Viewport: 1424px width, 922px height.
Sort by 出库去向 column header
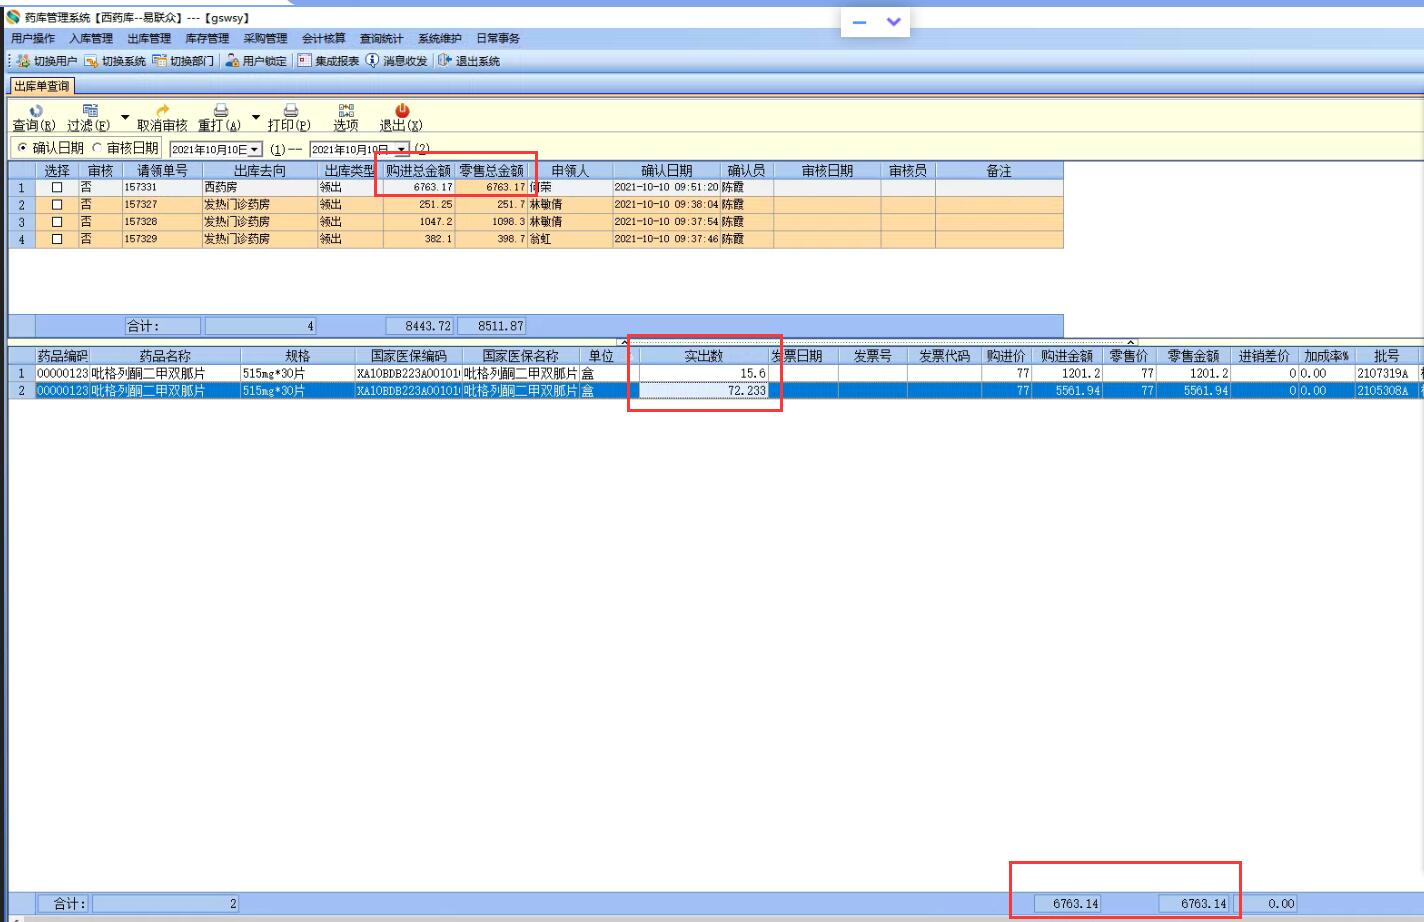[260, 171]
